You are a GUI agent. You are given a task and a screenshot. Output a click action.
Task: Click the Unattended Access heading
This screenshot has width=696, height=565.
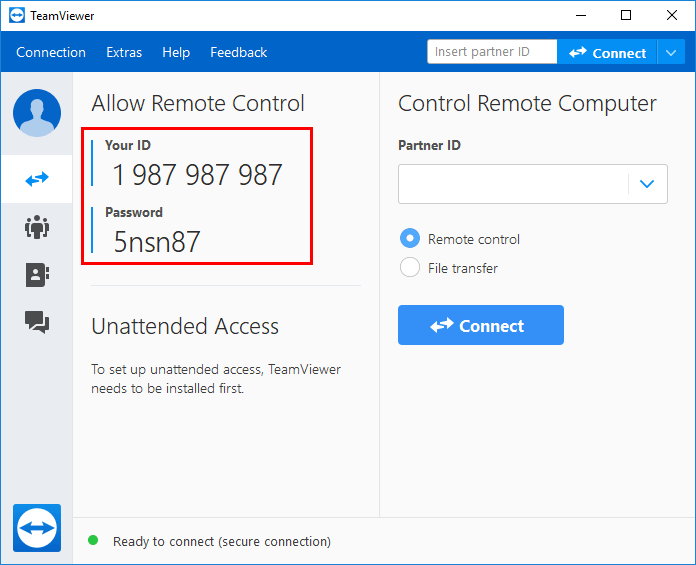tap(185, 326)
